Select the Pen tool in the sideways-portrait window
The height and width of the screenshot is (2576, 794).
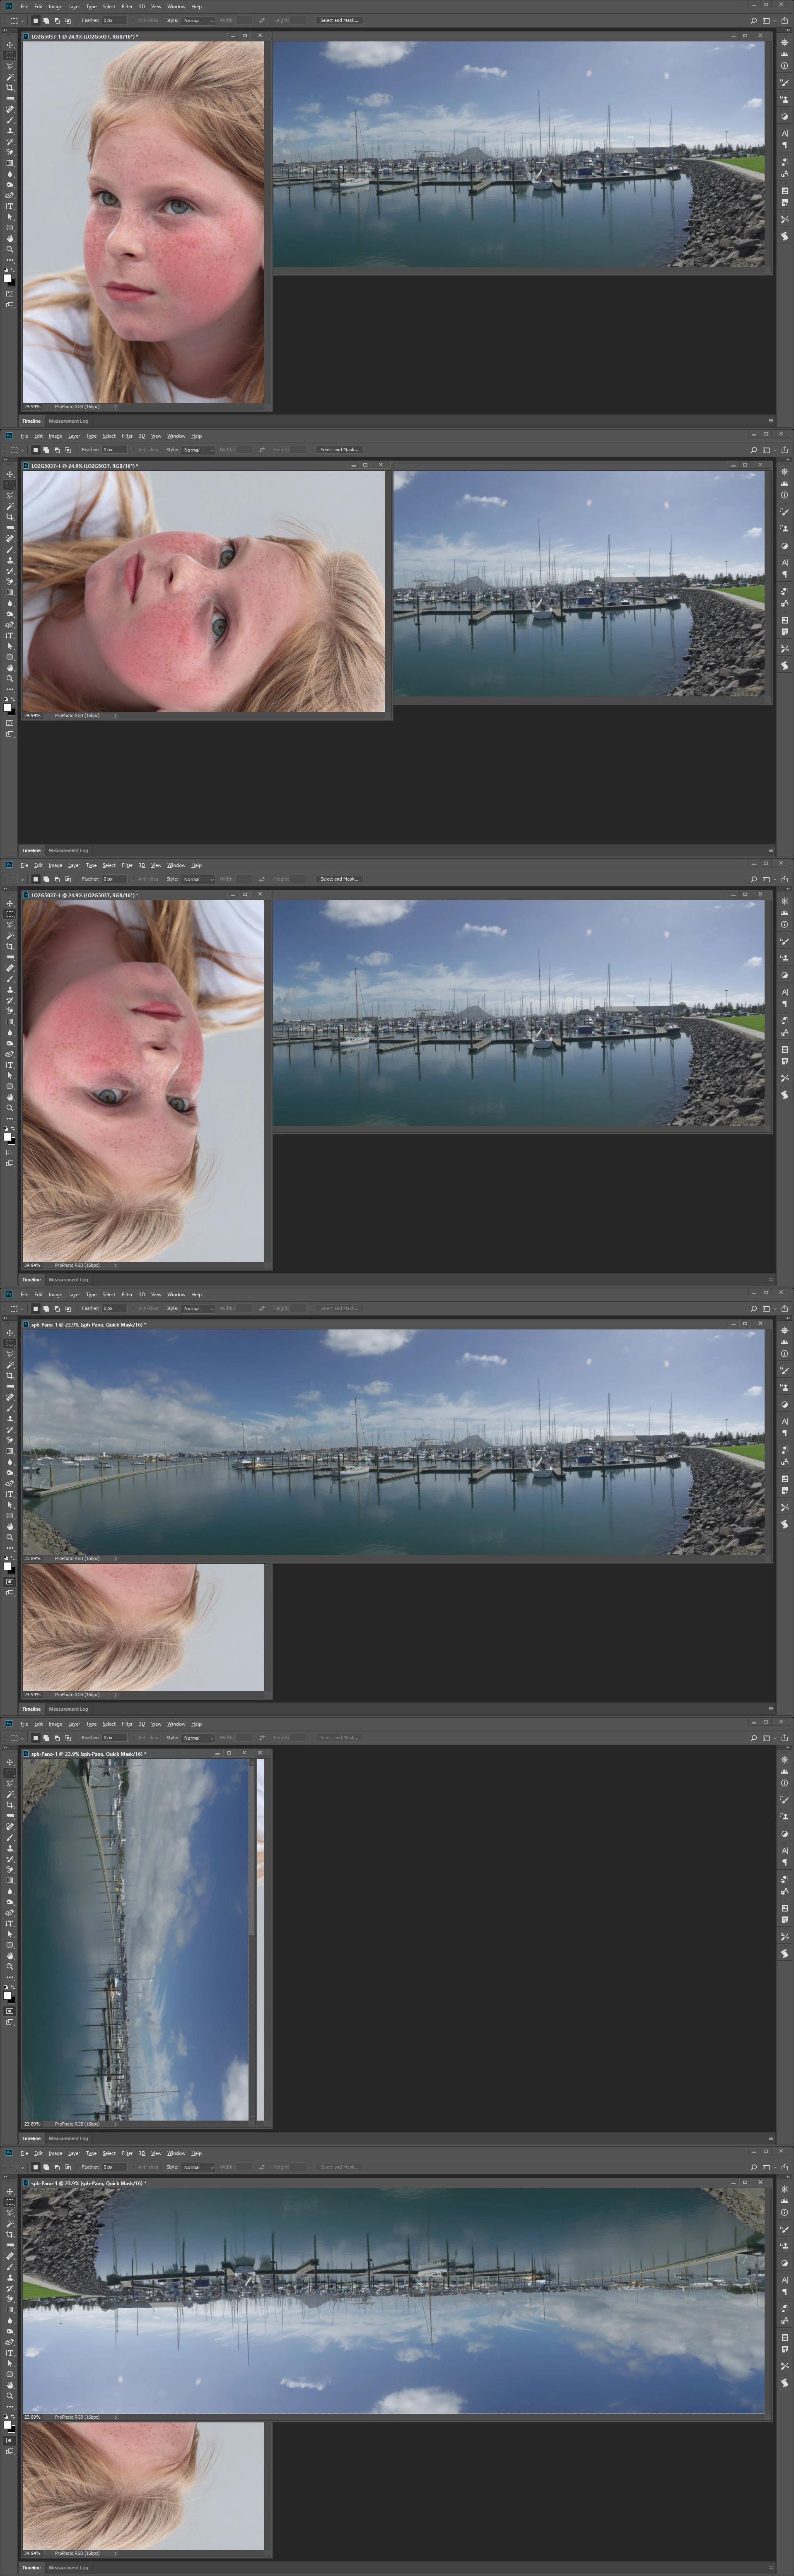[10, 625]
